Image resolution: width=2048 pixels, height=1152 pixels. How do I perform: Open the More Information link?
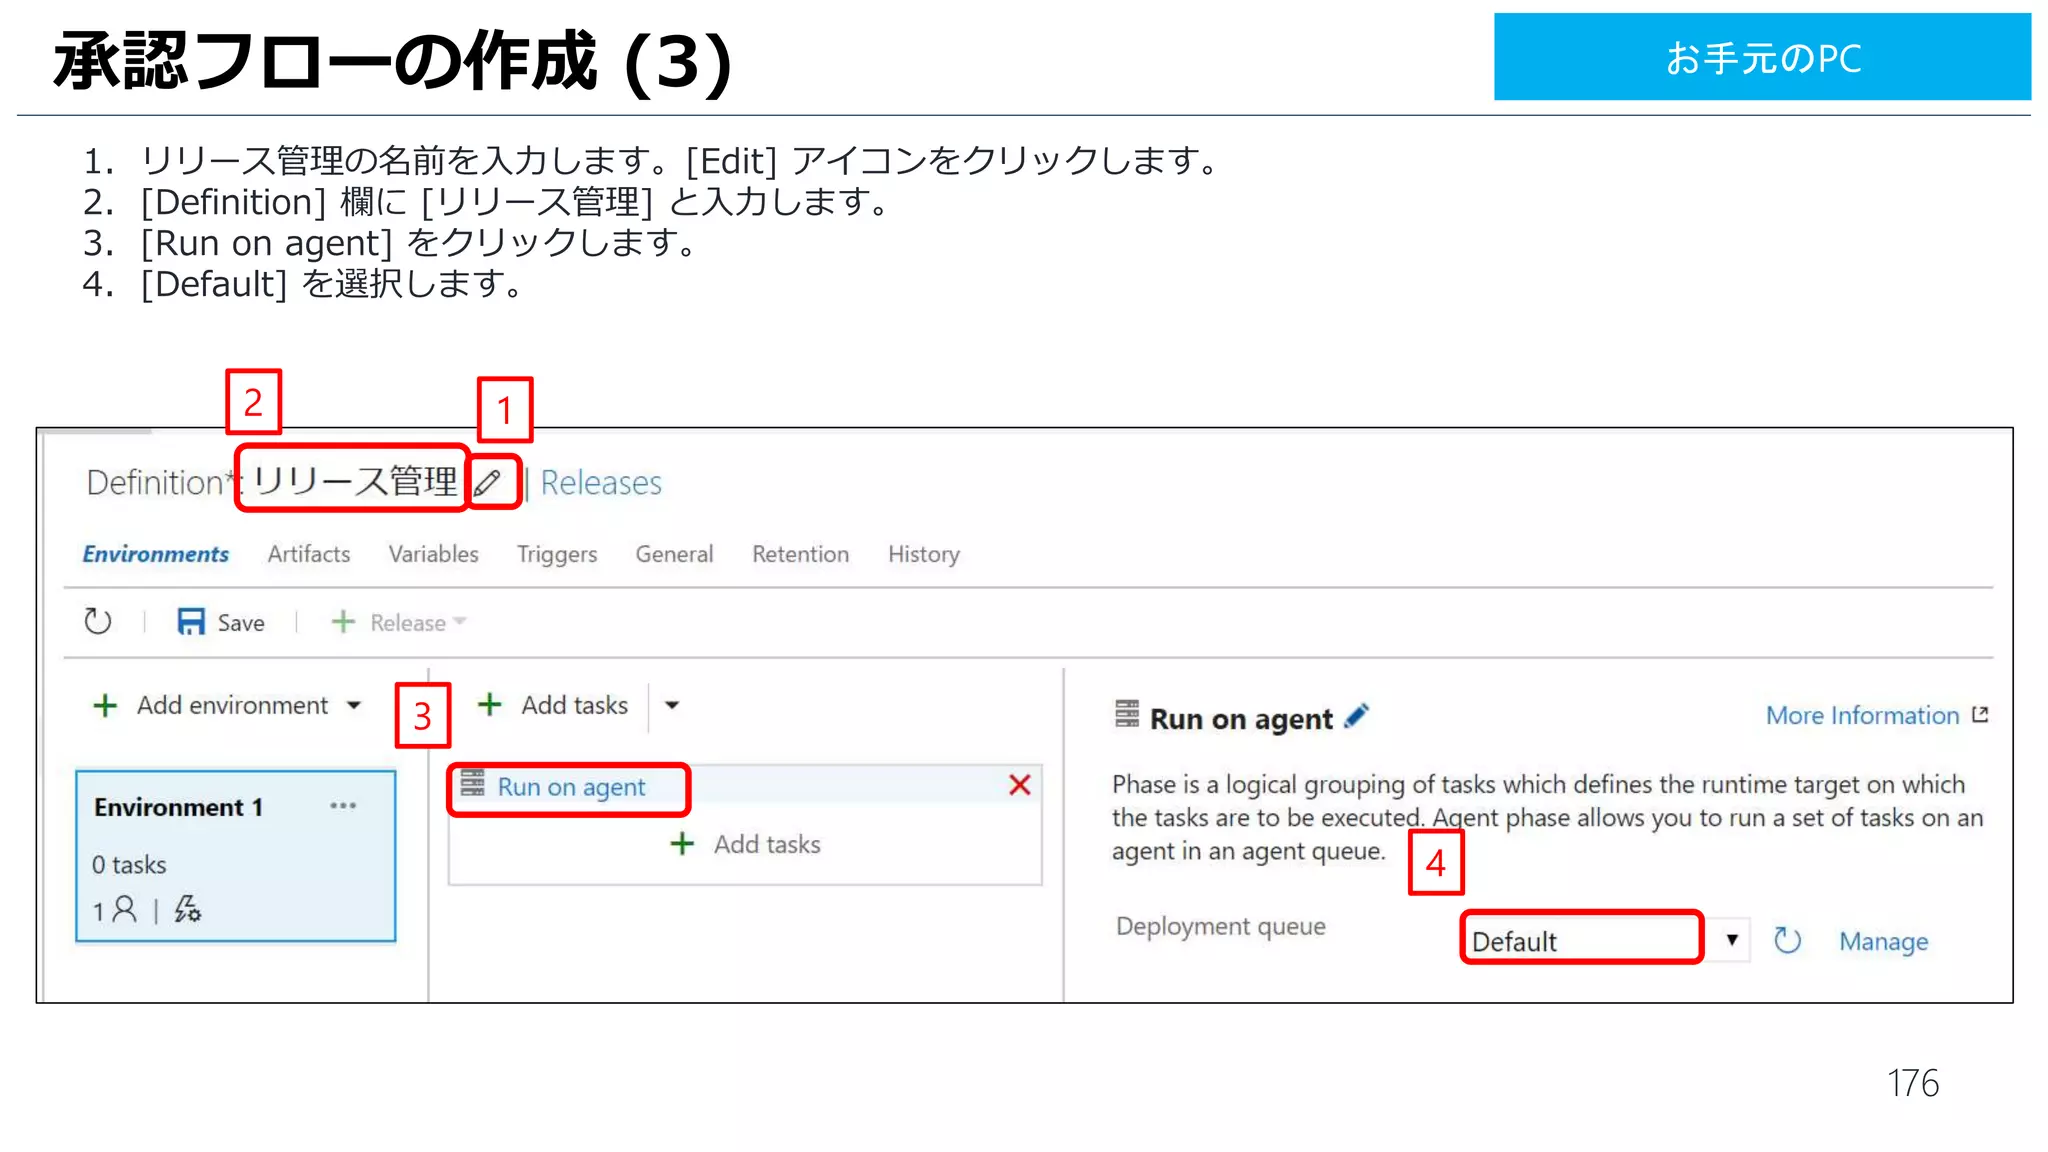point(1862,715)
